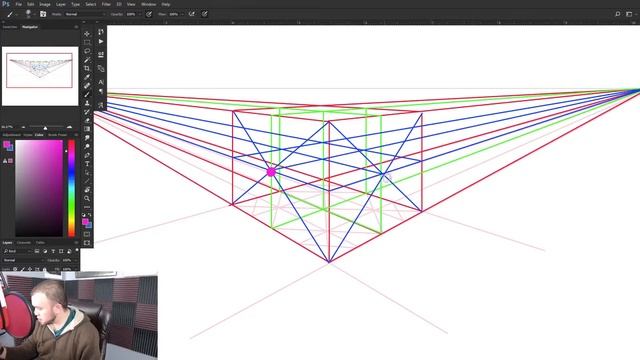Open the File menu
Viewport: 640px width, 360px height.
click(18, 4)
